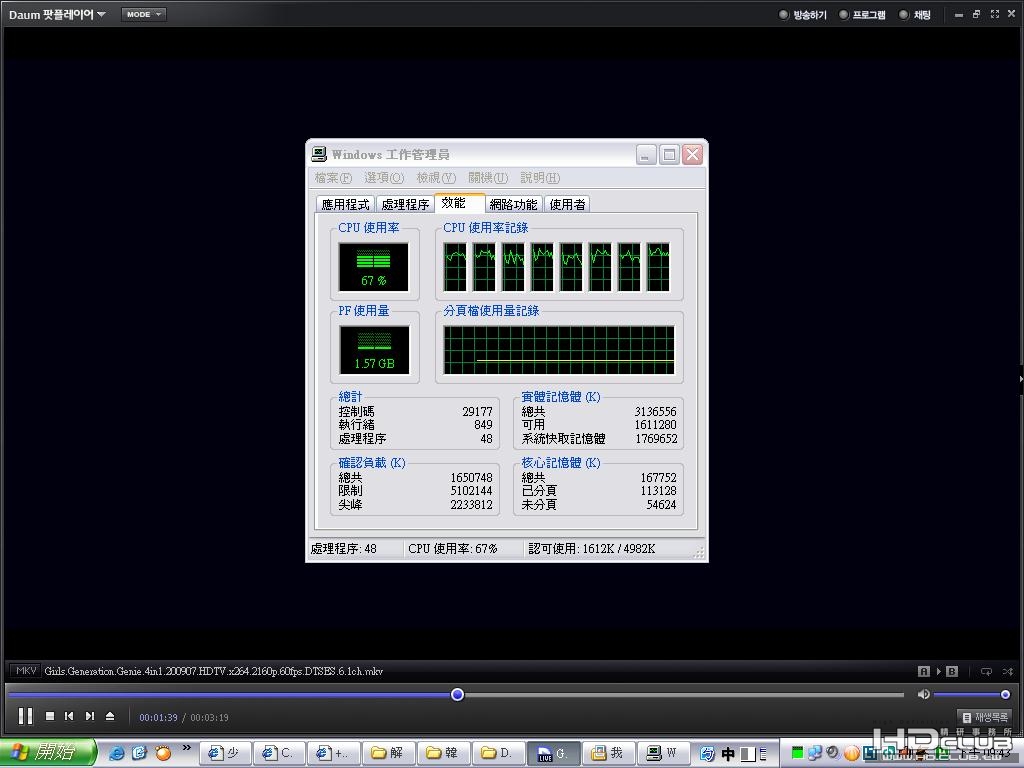Click the page file usage history graph
This screenshot has width=1024, height=768.
(559, 350)
